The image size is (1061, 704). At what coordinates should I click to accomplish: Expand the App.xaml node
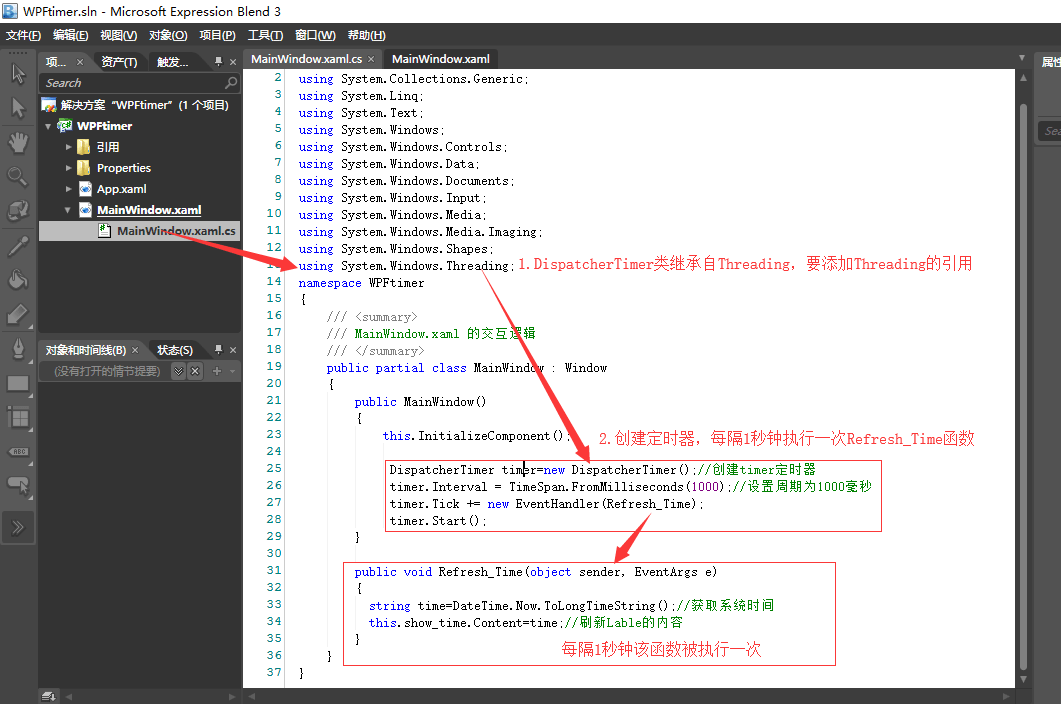coord(68,189)
